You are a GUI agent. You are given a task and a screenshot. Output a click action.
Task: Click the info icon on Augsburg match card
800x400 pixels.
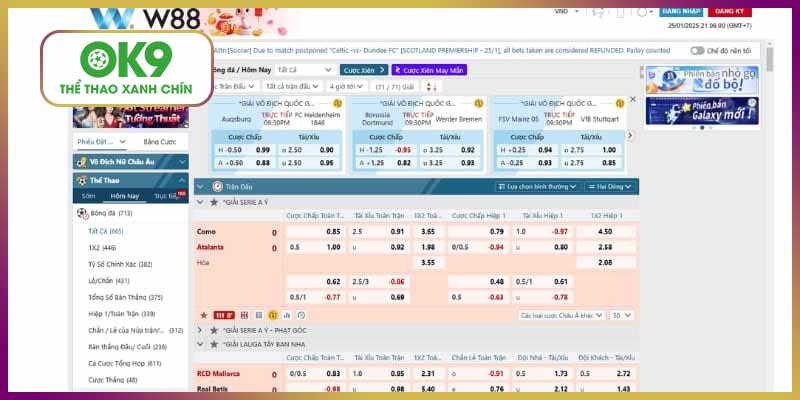coord(337,102)
